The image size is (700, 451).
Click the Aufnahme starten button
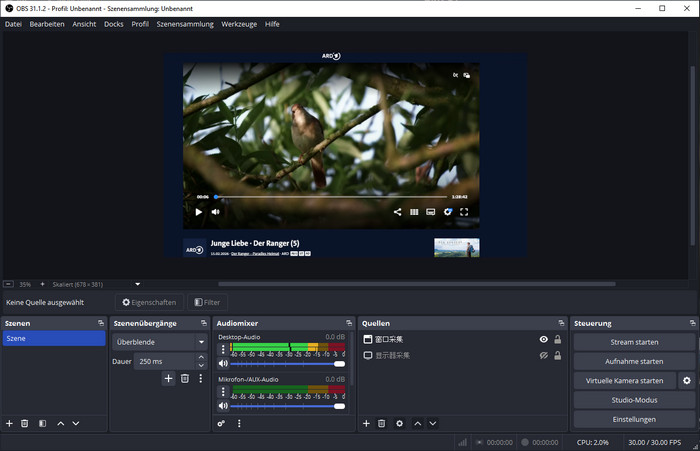(634, 361)
